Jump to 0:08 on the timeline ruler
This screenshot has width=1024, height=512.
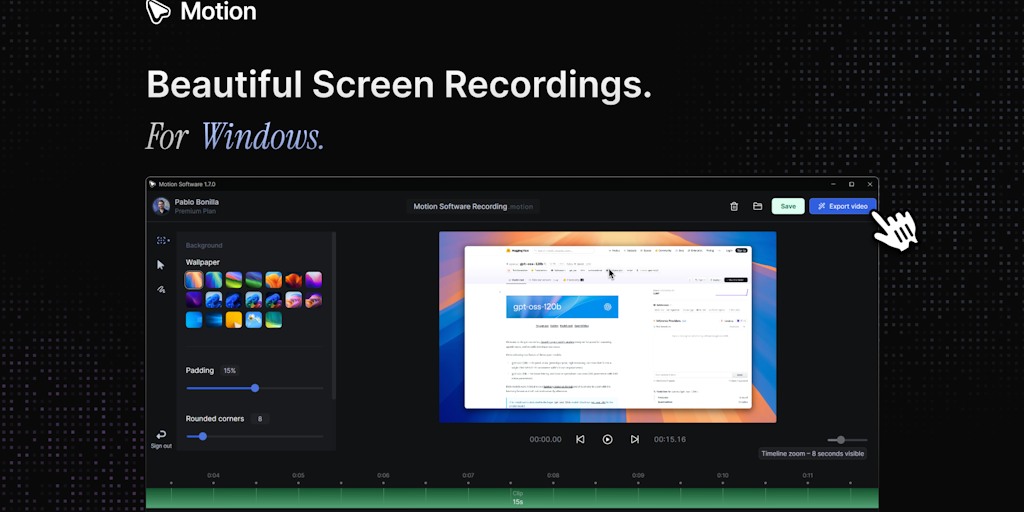coord(553,475)
